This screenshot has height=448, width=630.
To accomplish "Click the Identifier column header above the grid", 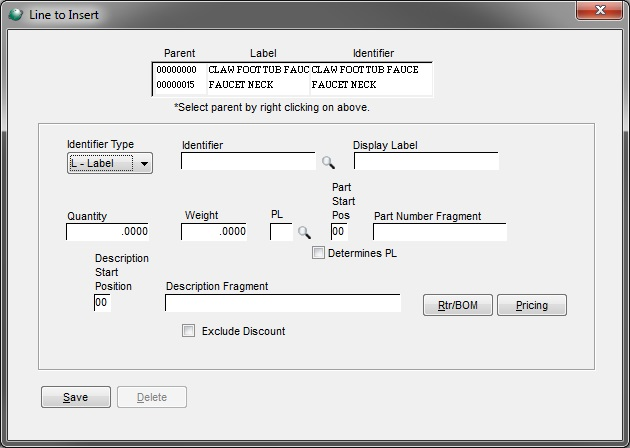I will (x=373, y=53).
